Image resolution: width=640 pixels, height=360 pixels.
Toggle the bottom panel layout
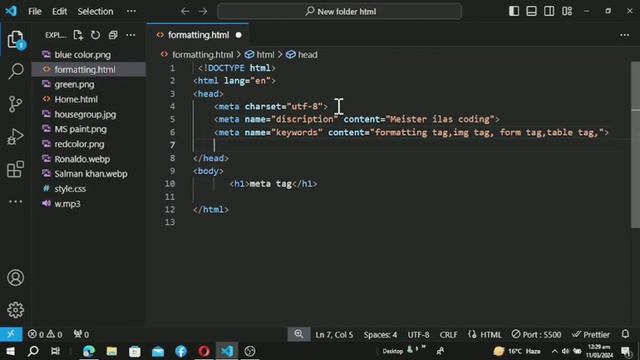531,11
